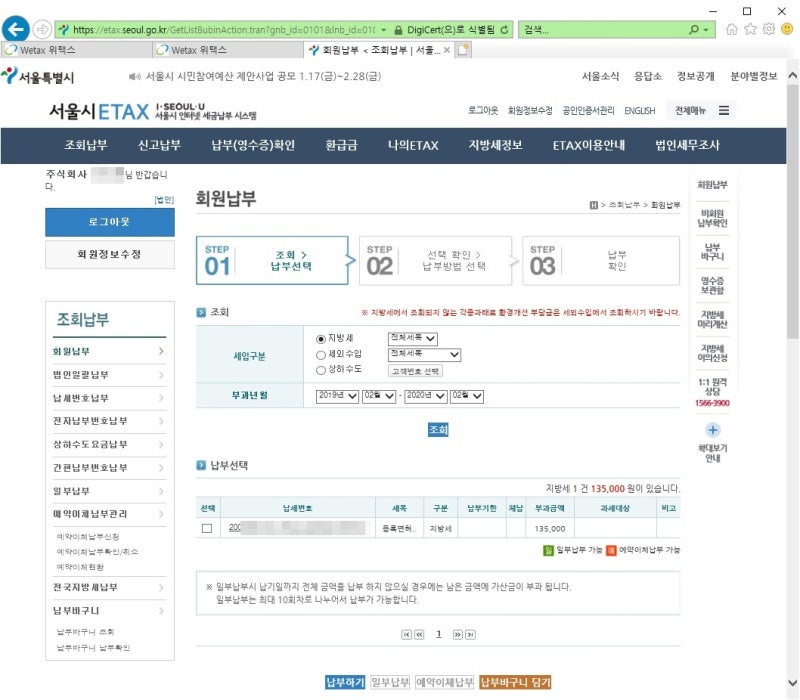The width and height of the screenshot is (800, 700).
Task: Click the 고객번호 선택 button
Action: 415,371
